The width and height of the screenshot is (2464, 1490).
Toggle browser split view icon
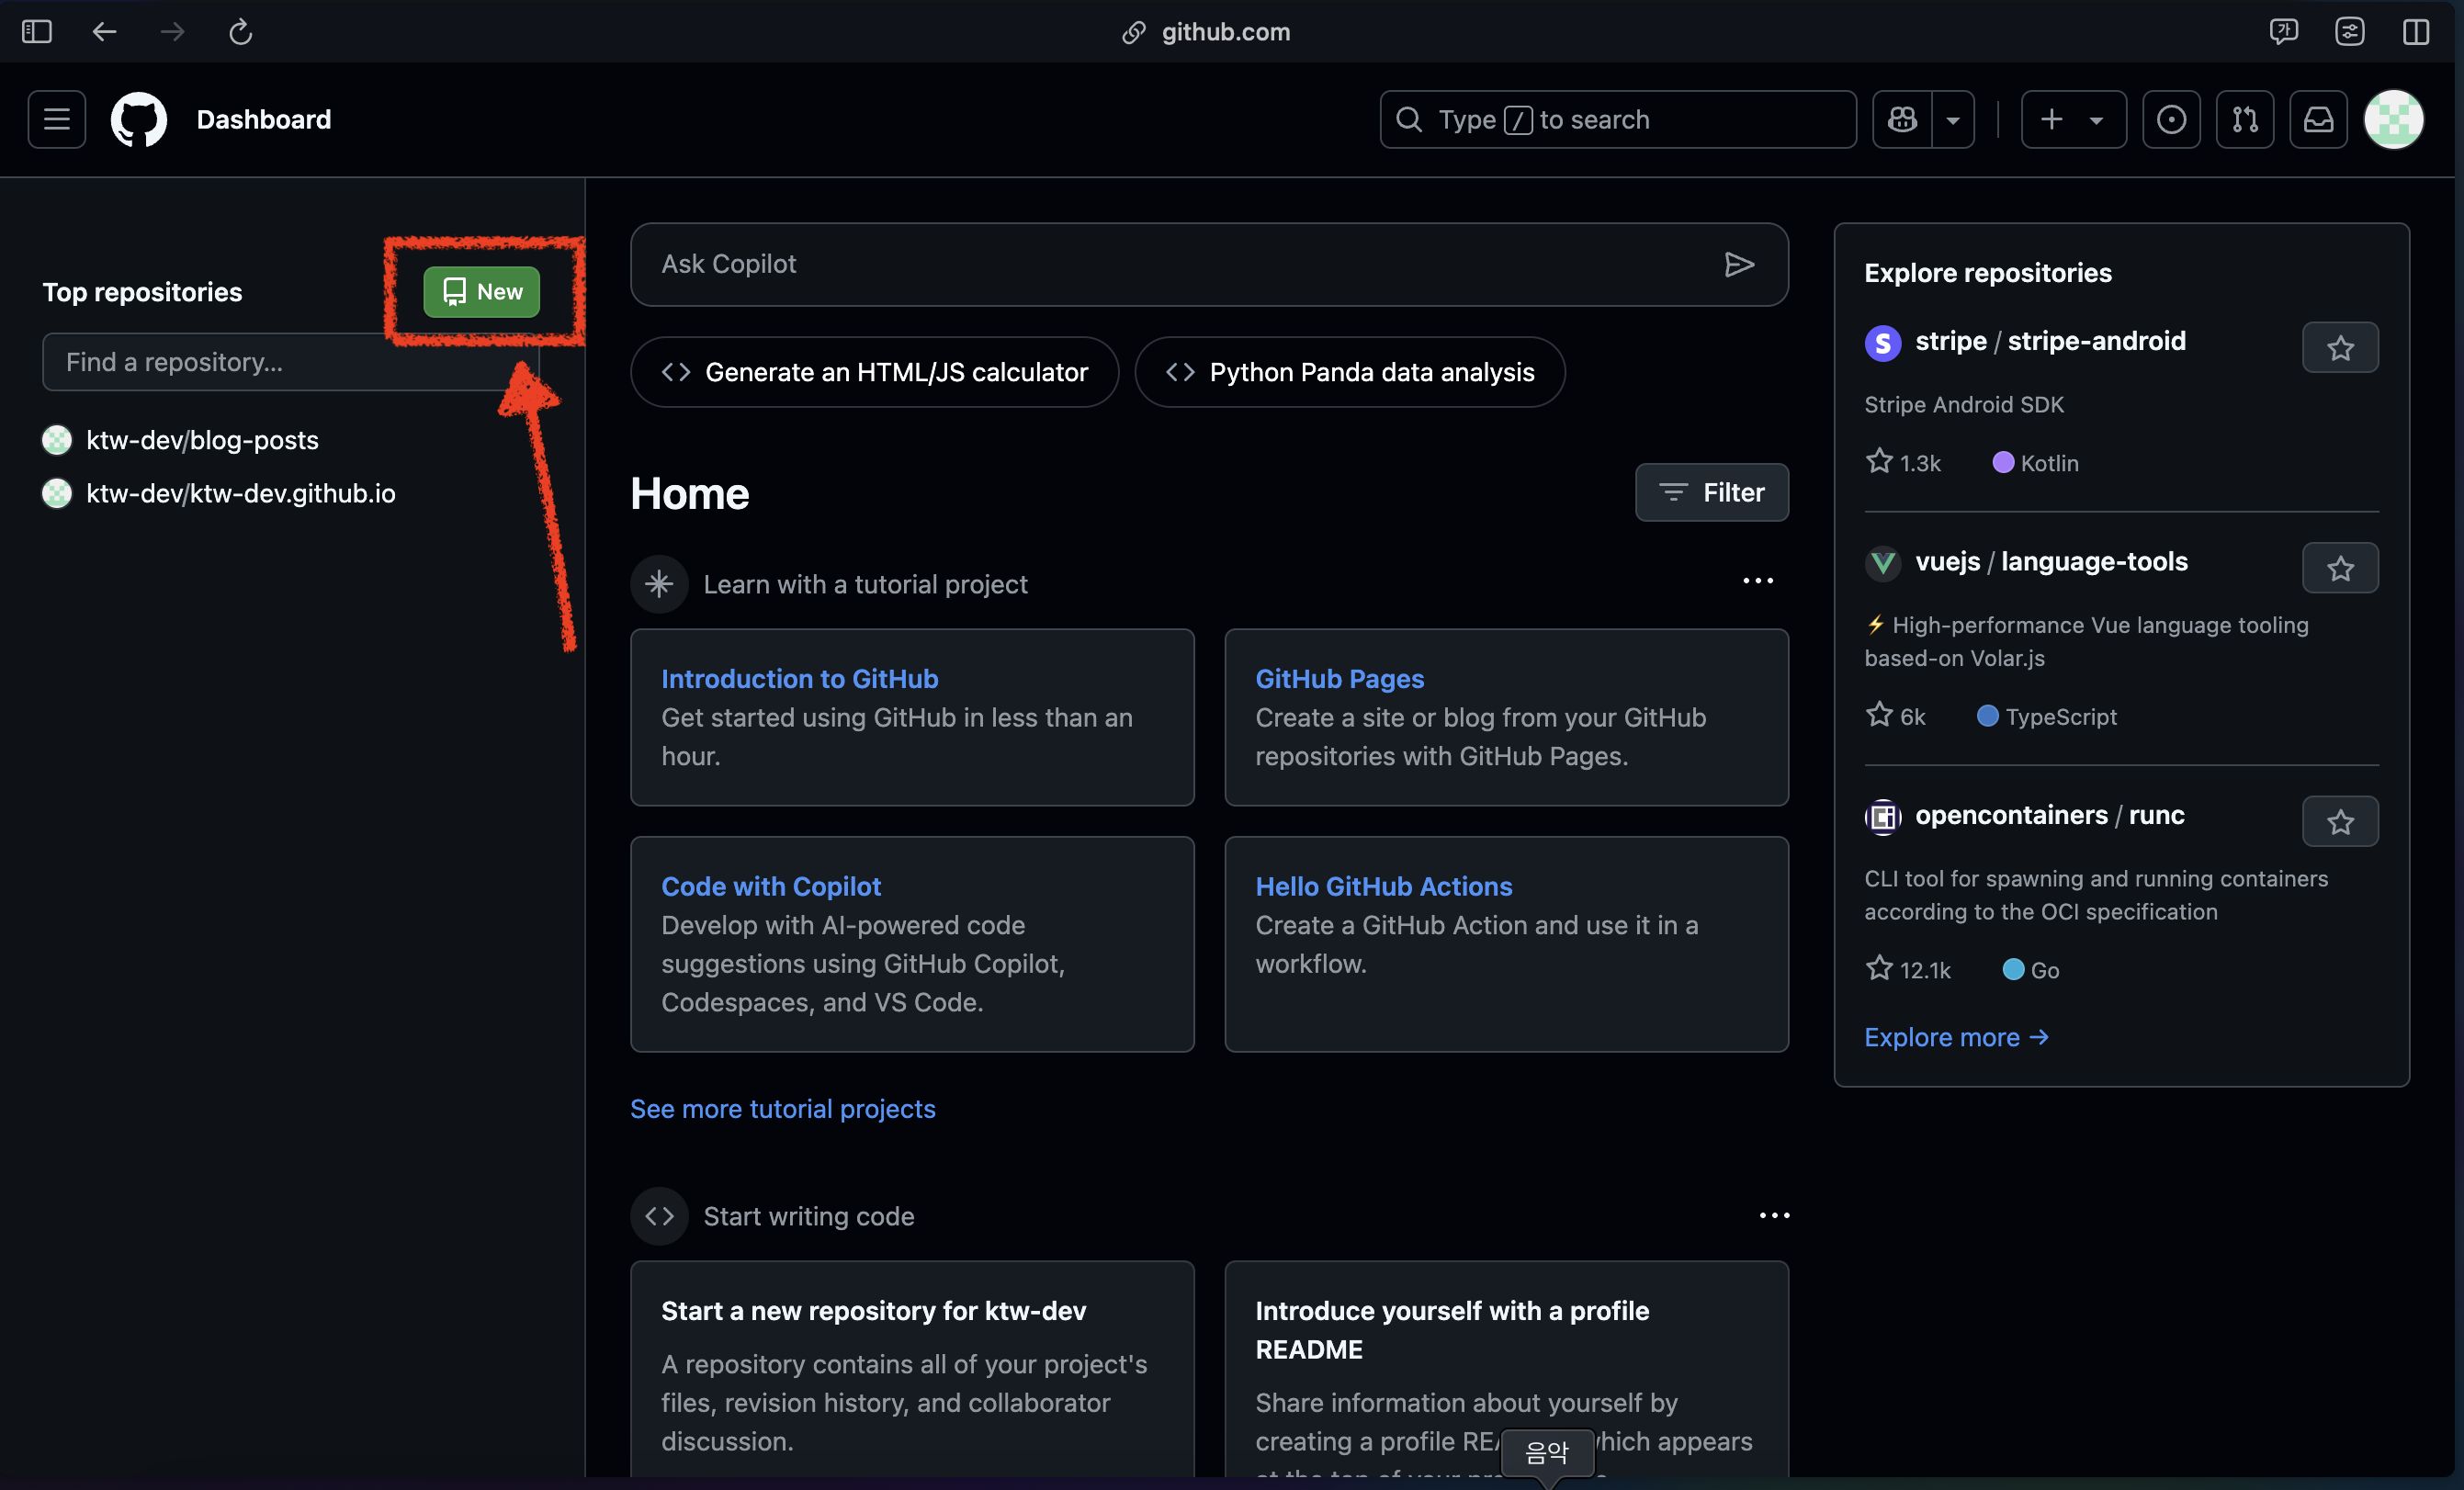coord(2415,32)
